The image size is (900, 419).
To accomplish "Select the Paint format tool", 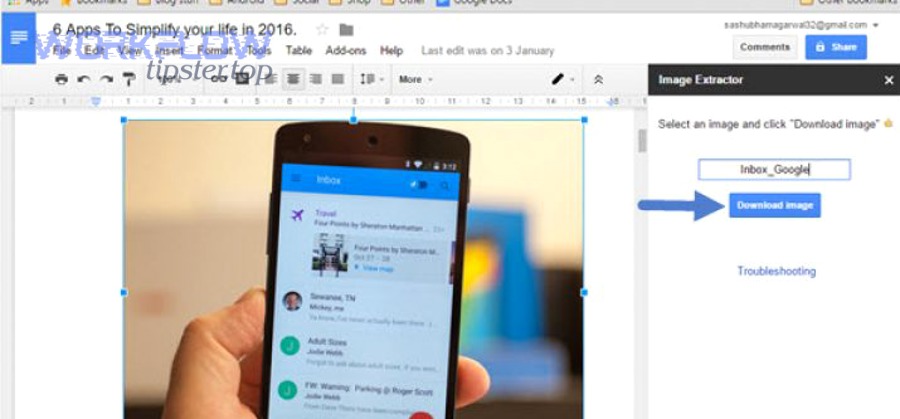I will (x=129, y=79).
